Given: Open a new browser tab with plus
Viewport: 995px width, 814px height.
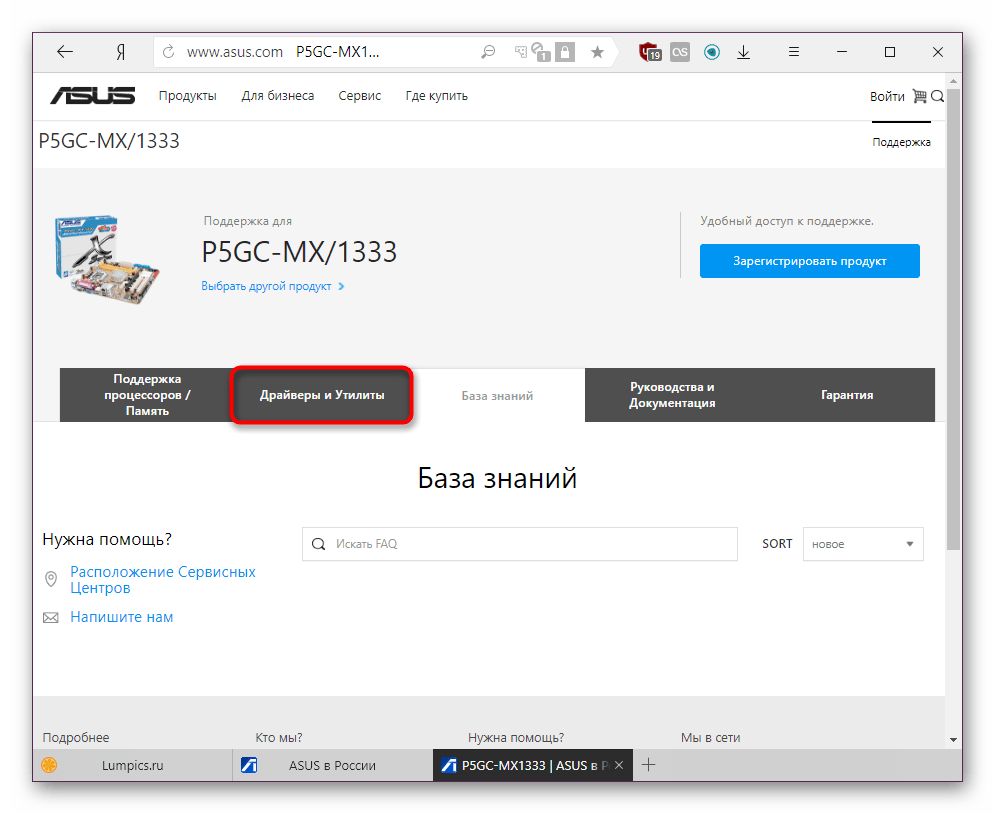Looking at the screenshot, I should 648,765.
